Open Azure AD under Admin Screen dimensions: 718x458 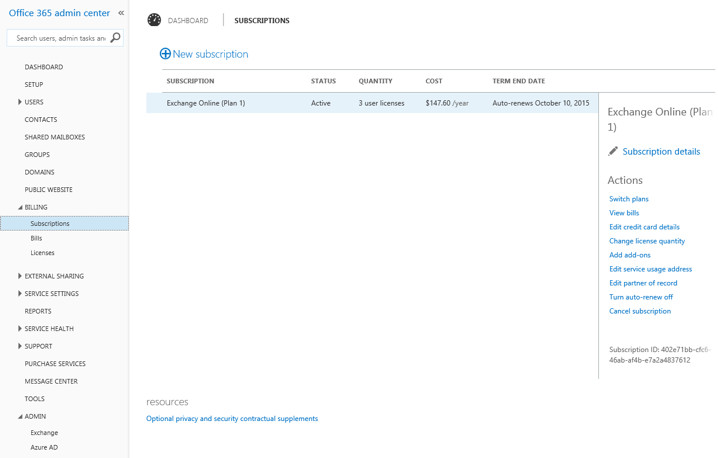(44, 447)
